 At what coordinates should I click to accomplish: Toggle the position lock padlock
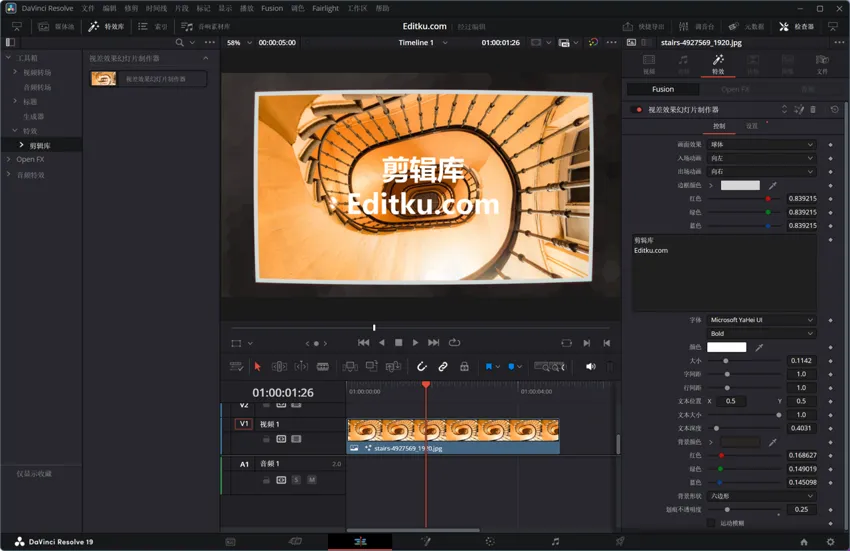[x=465, y=367]
